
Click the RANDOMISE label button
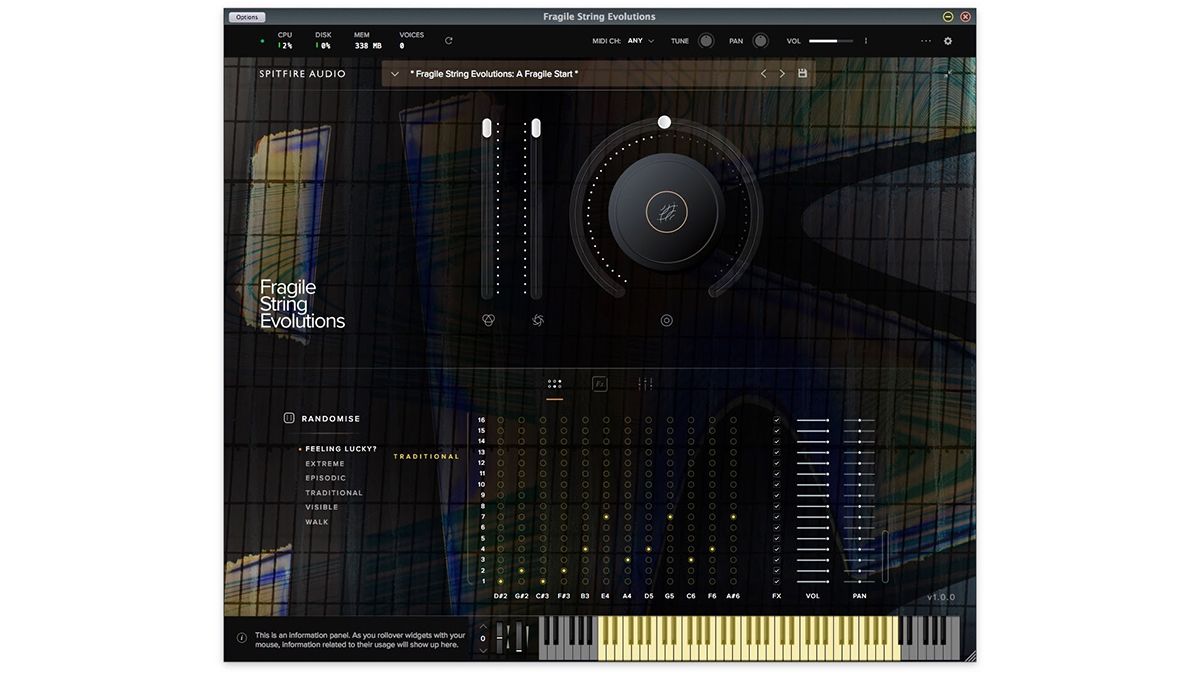331,418
